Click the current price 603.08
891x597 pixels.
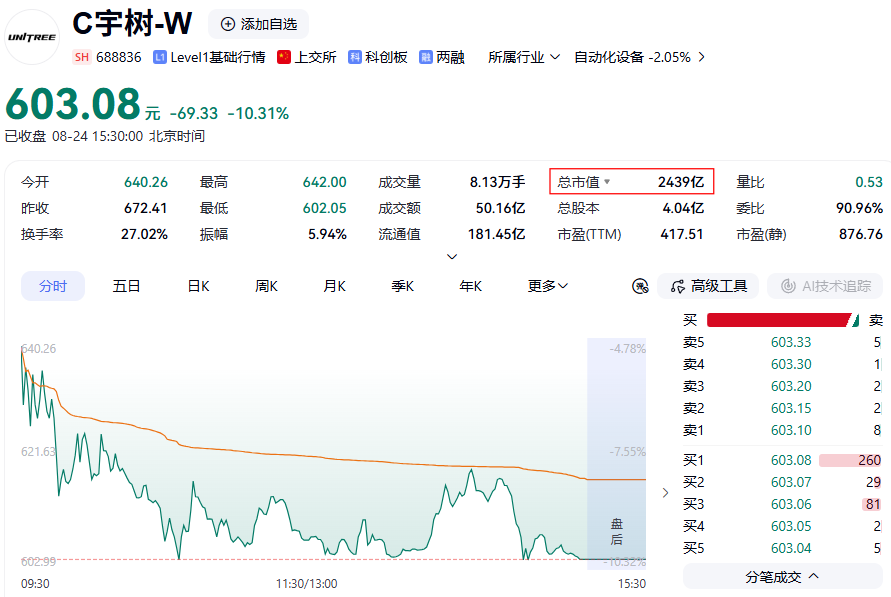(x=73, y=104)
